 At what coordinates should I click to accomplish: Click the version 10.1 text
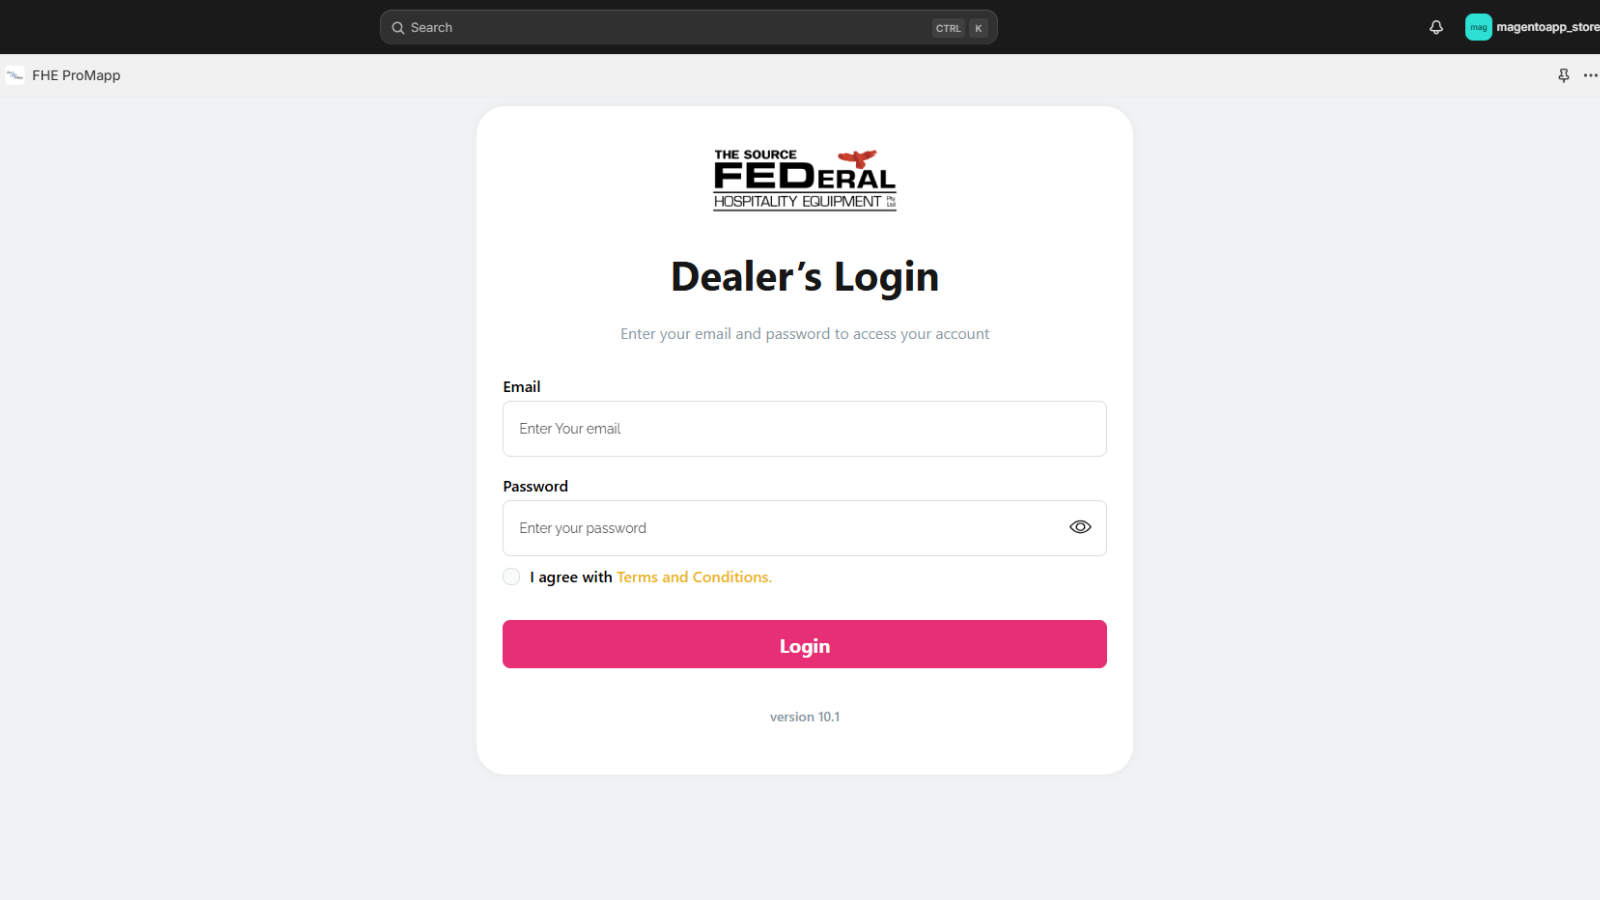(x=805, y=717)
